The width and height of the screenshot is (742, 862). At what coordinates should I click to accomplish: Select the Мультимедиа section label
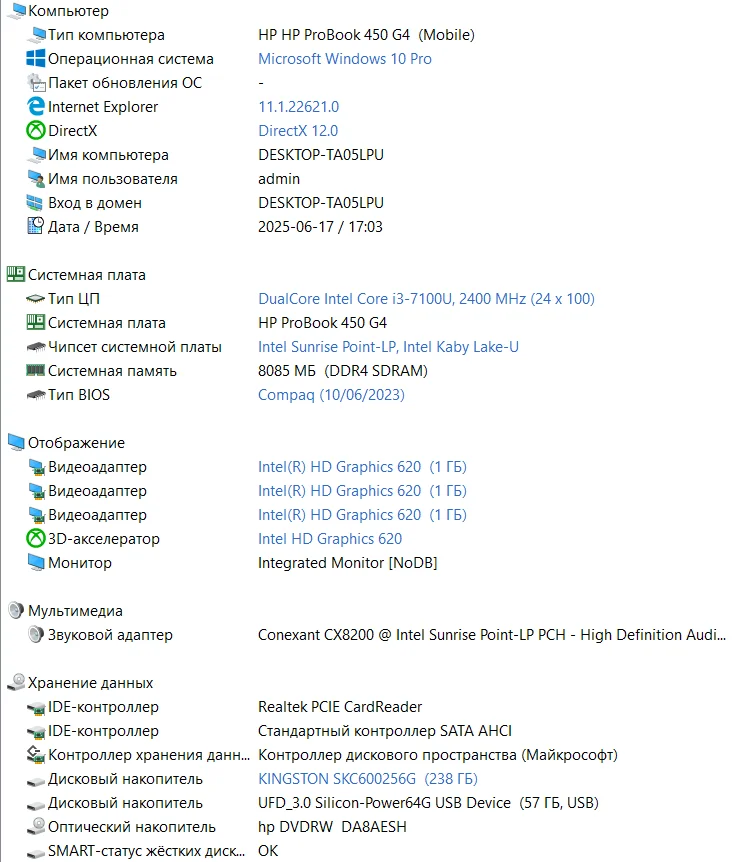click(x=75, y=611)
